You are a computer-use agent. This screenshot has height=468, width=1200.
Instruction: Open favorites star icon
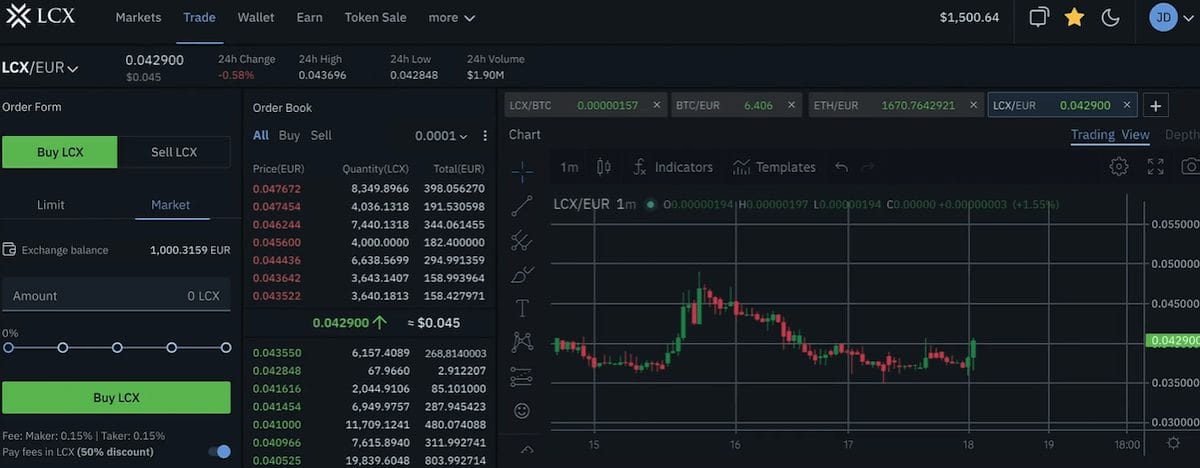(x=1075, y=17)
